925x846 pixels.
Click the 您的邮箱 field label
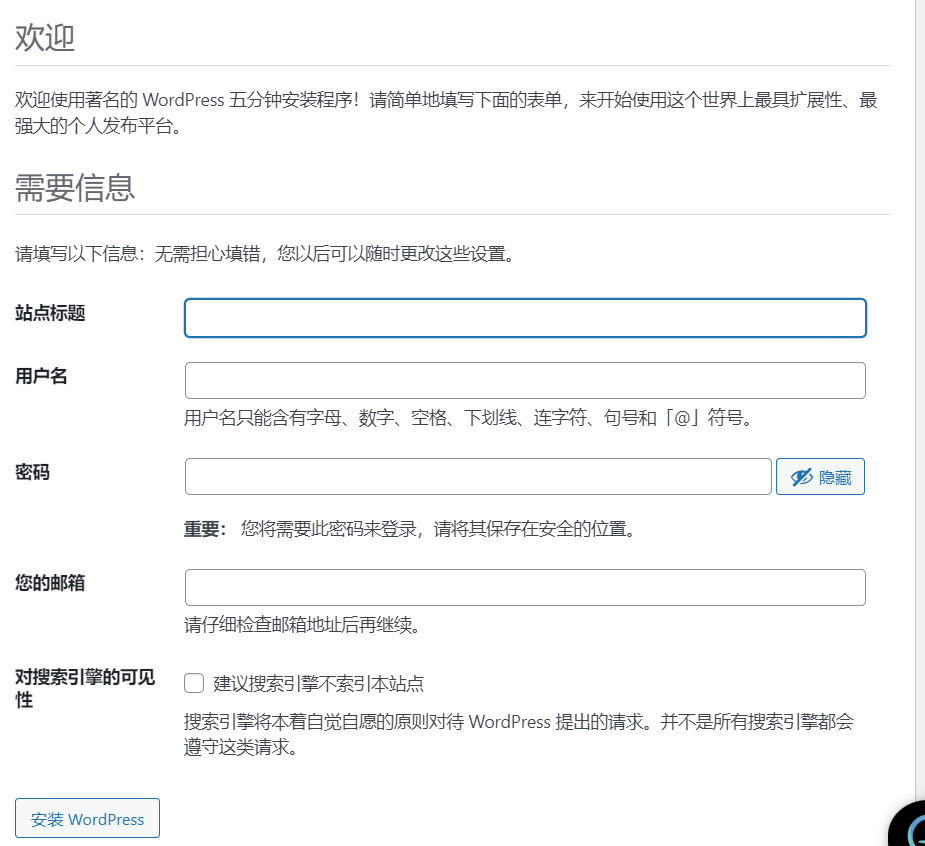tap(50, 583)
